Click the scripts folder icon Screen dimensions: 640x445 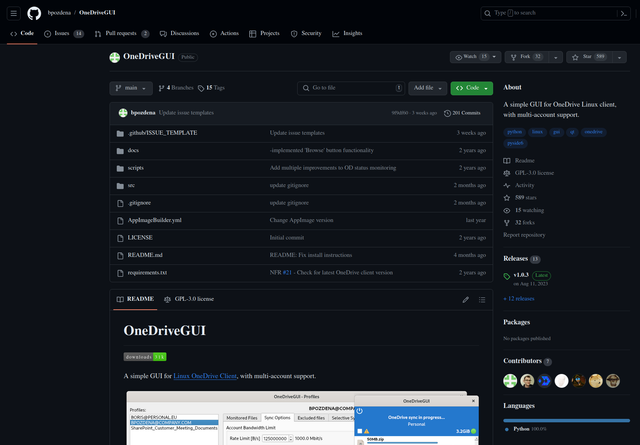pos(120,168)
